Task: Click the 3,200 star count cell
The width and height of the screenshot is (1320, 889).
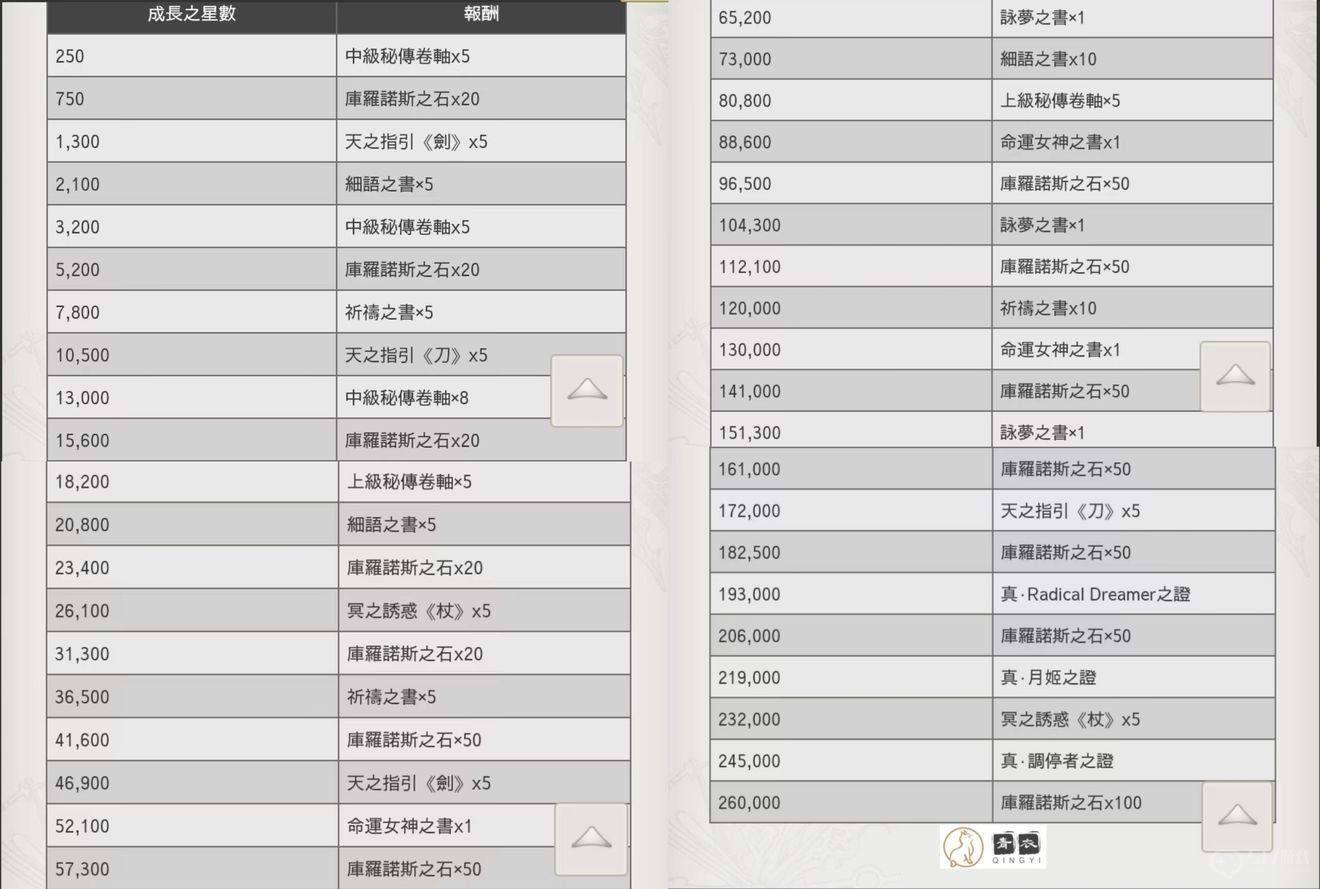Action: click(x=191, y=227)
